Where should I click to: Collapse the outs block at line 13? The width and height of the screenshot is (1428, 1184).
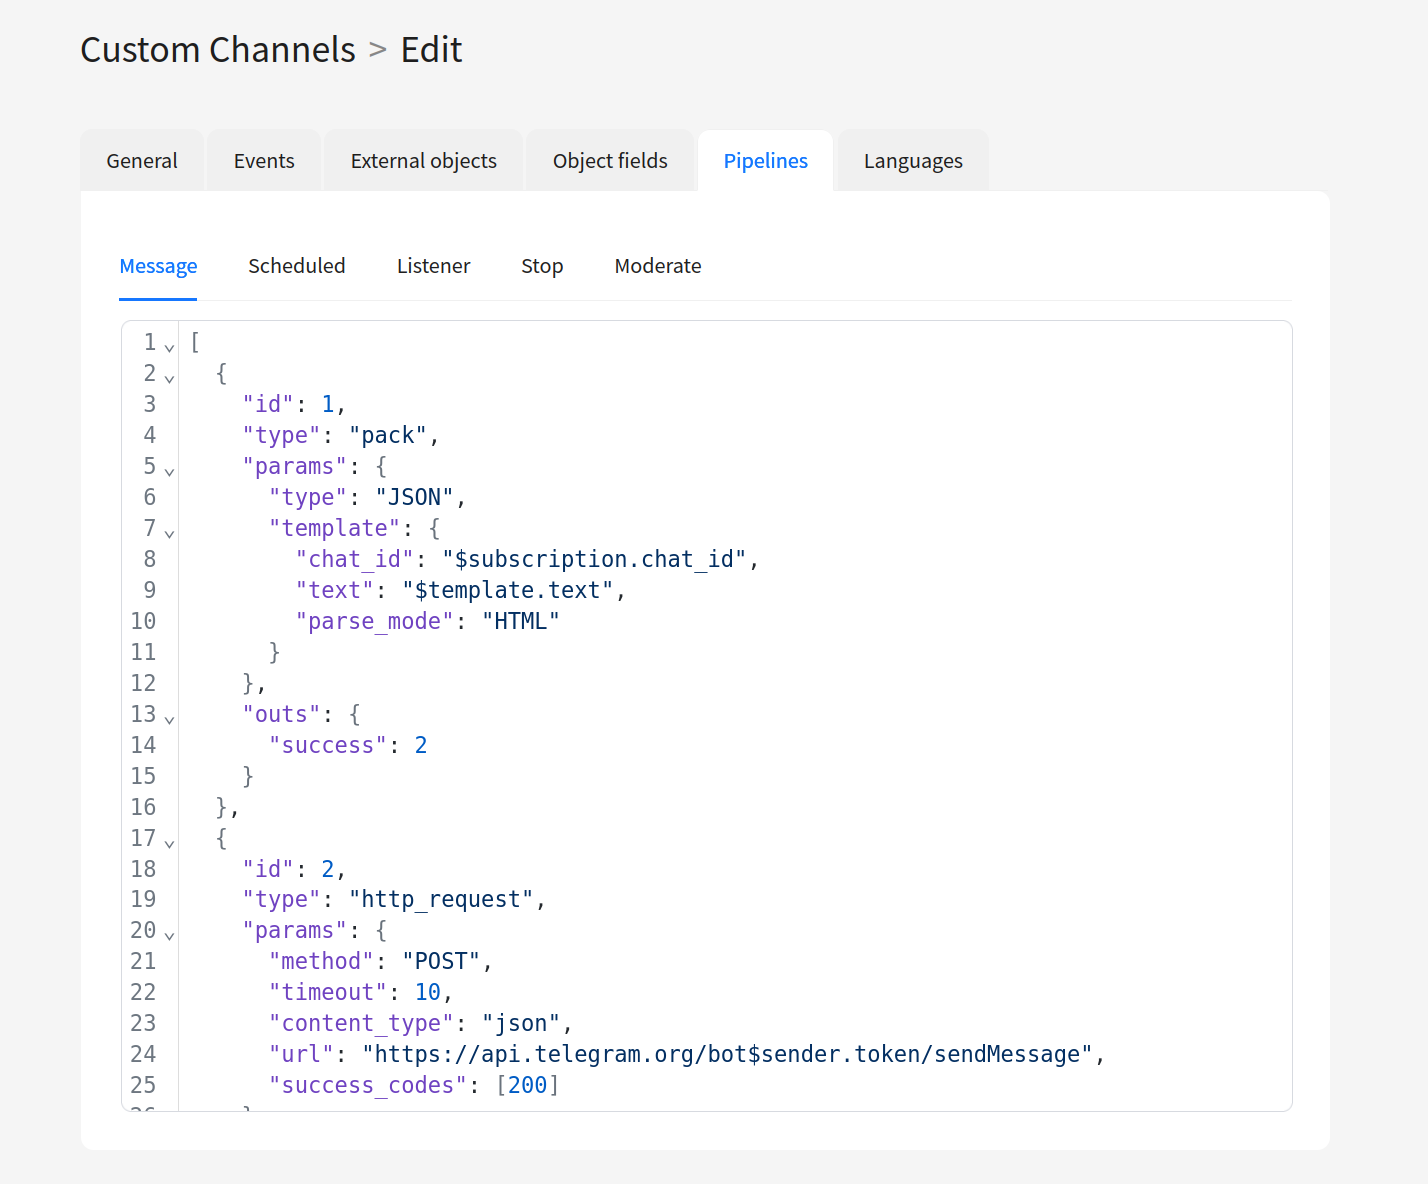tap(169, 719)
